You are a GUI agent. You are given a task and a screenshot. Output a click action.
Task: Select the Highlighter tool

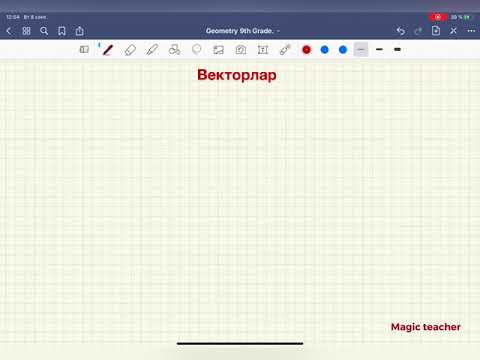[152, 50]
